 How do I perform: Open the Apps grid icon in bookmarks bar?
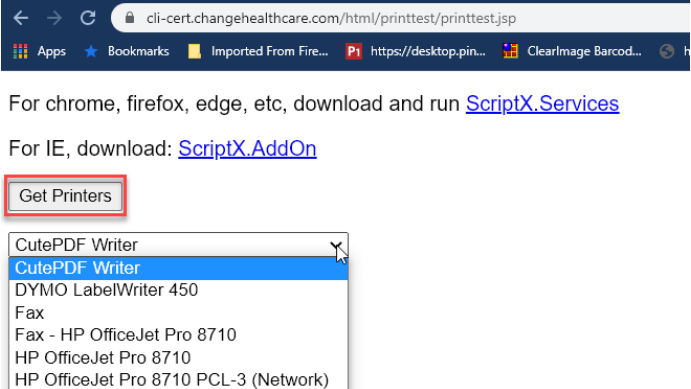(20, 52)
